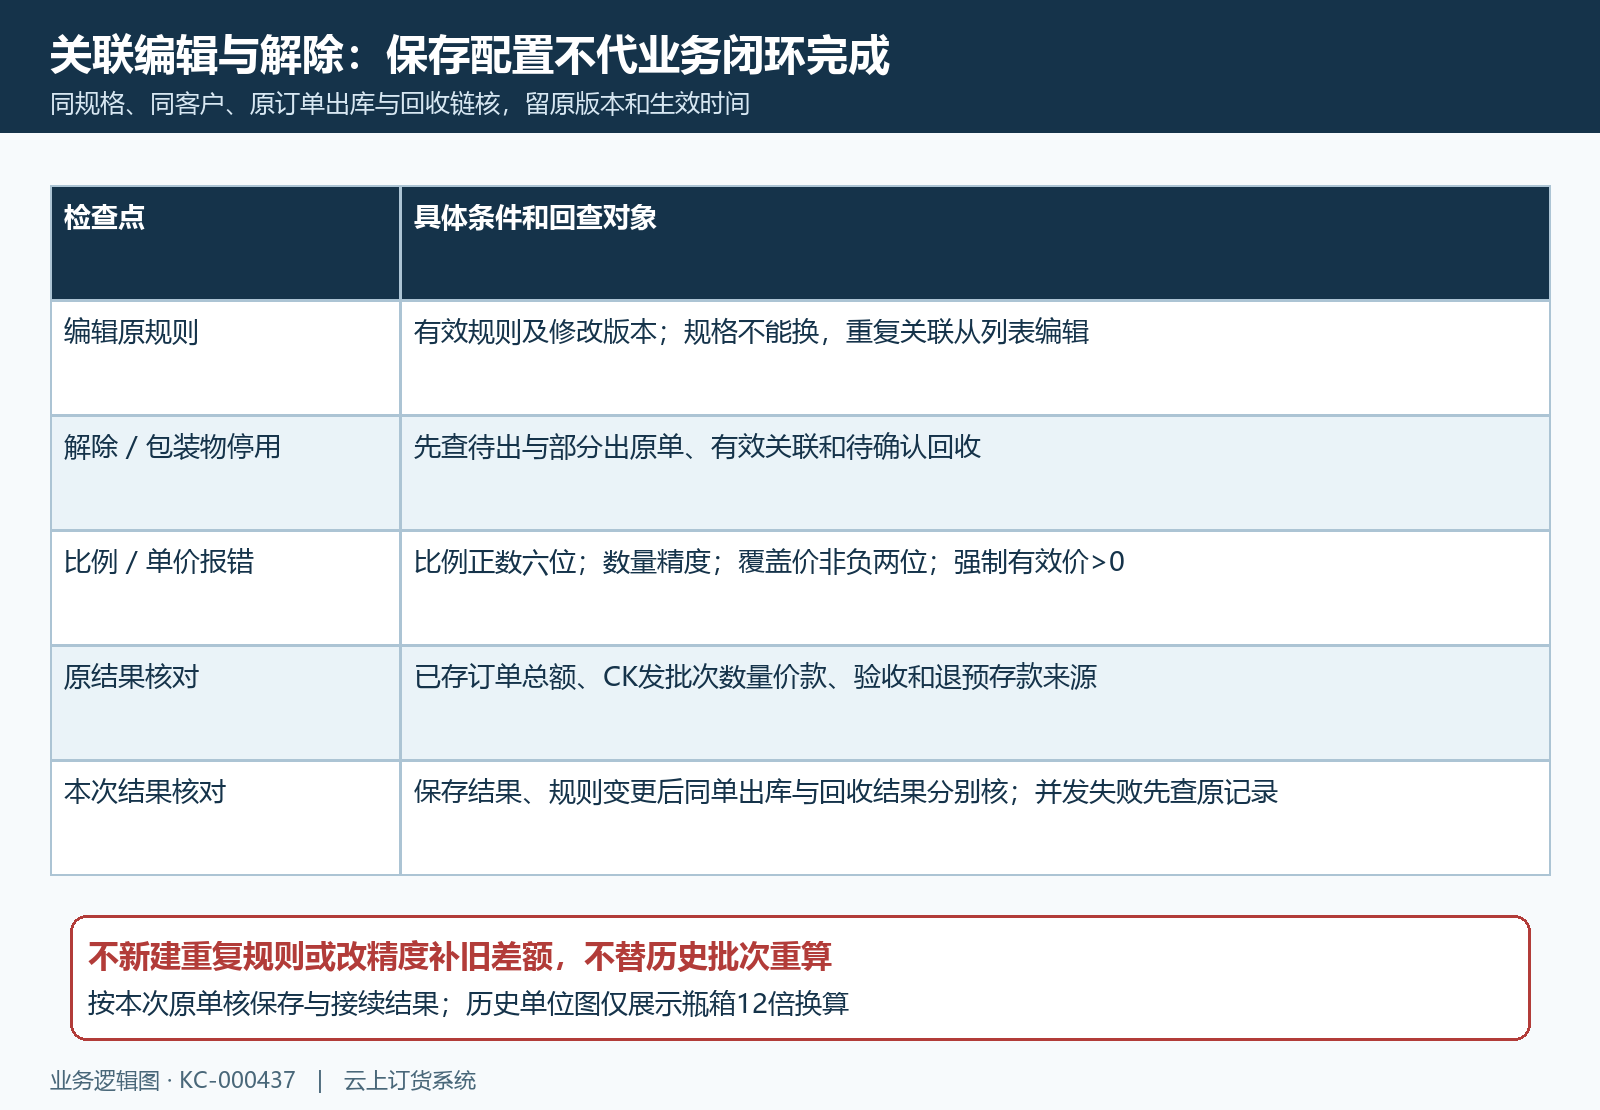1600x1110 pixels.
Task: Click the text "先查待出与部分出原单"
Action: point(549,447)
